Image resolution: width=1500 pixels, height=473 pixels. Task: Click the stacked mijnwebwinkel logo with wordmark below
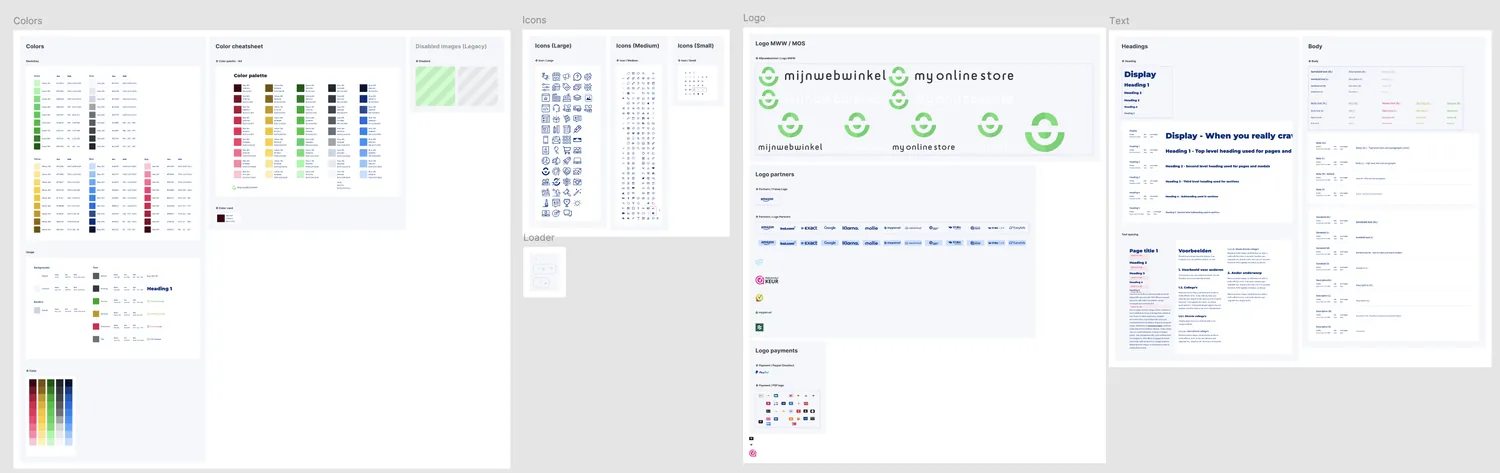(790, 131)
